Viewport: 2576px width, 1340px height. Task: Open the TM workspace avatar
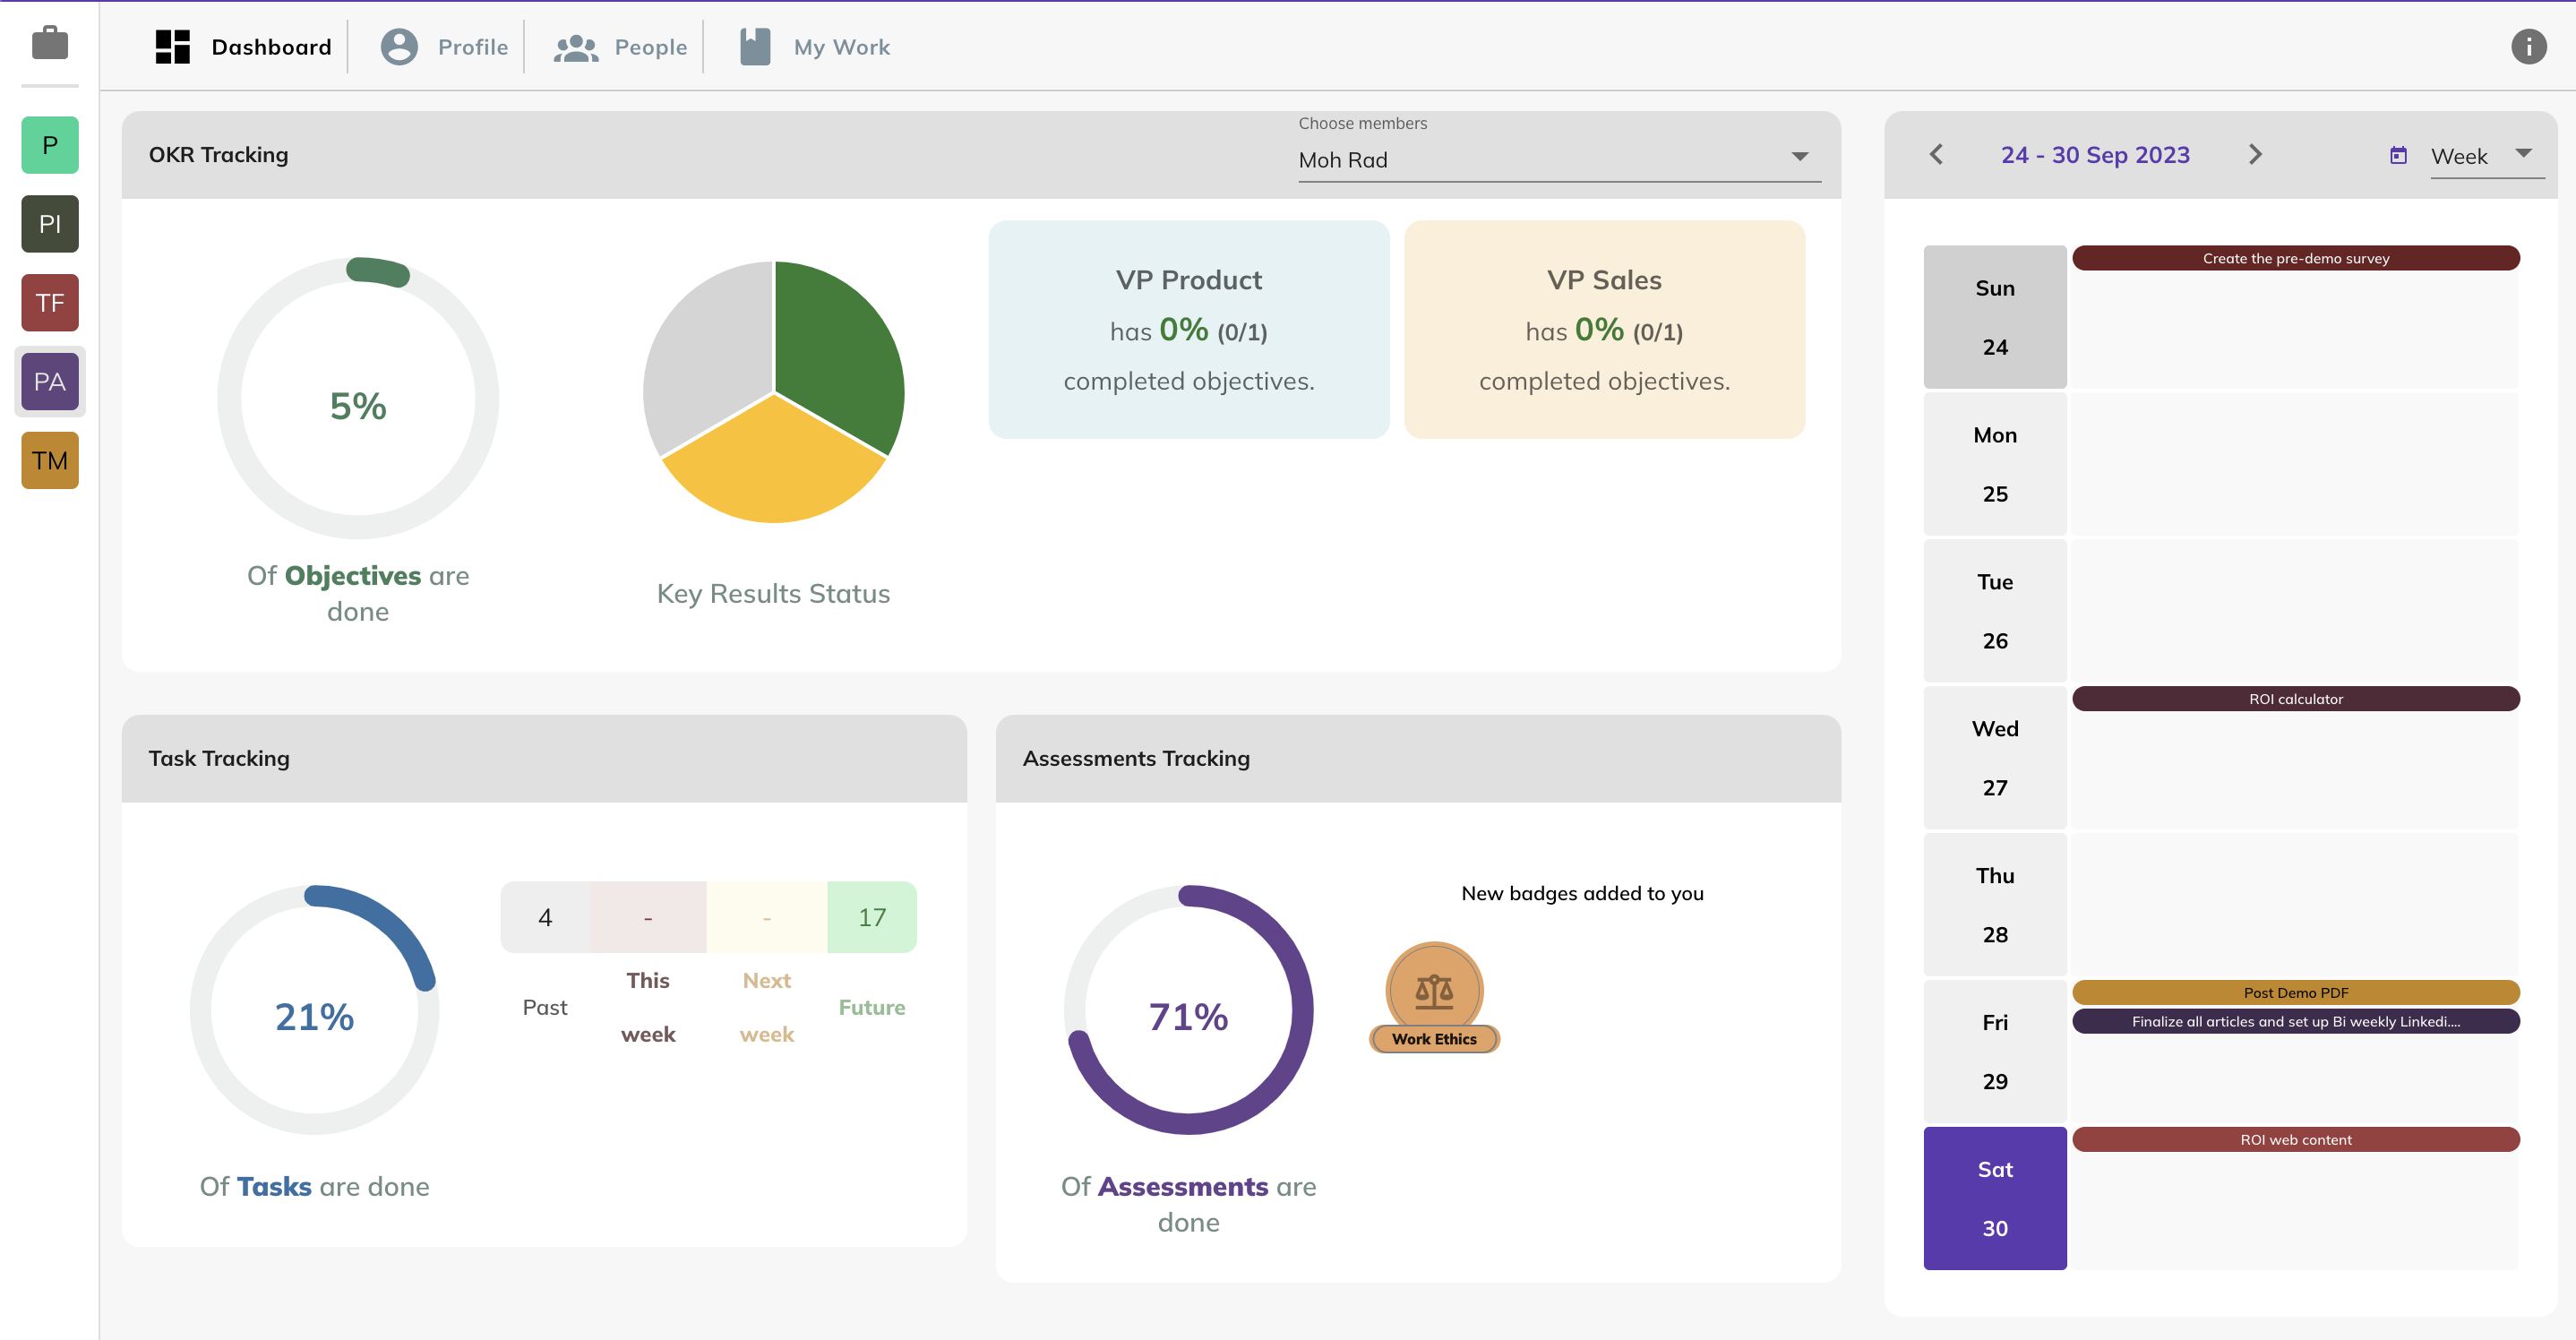point(49,460)
